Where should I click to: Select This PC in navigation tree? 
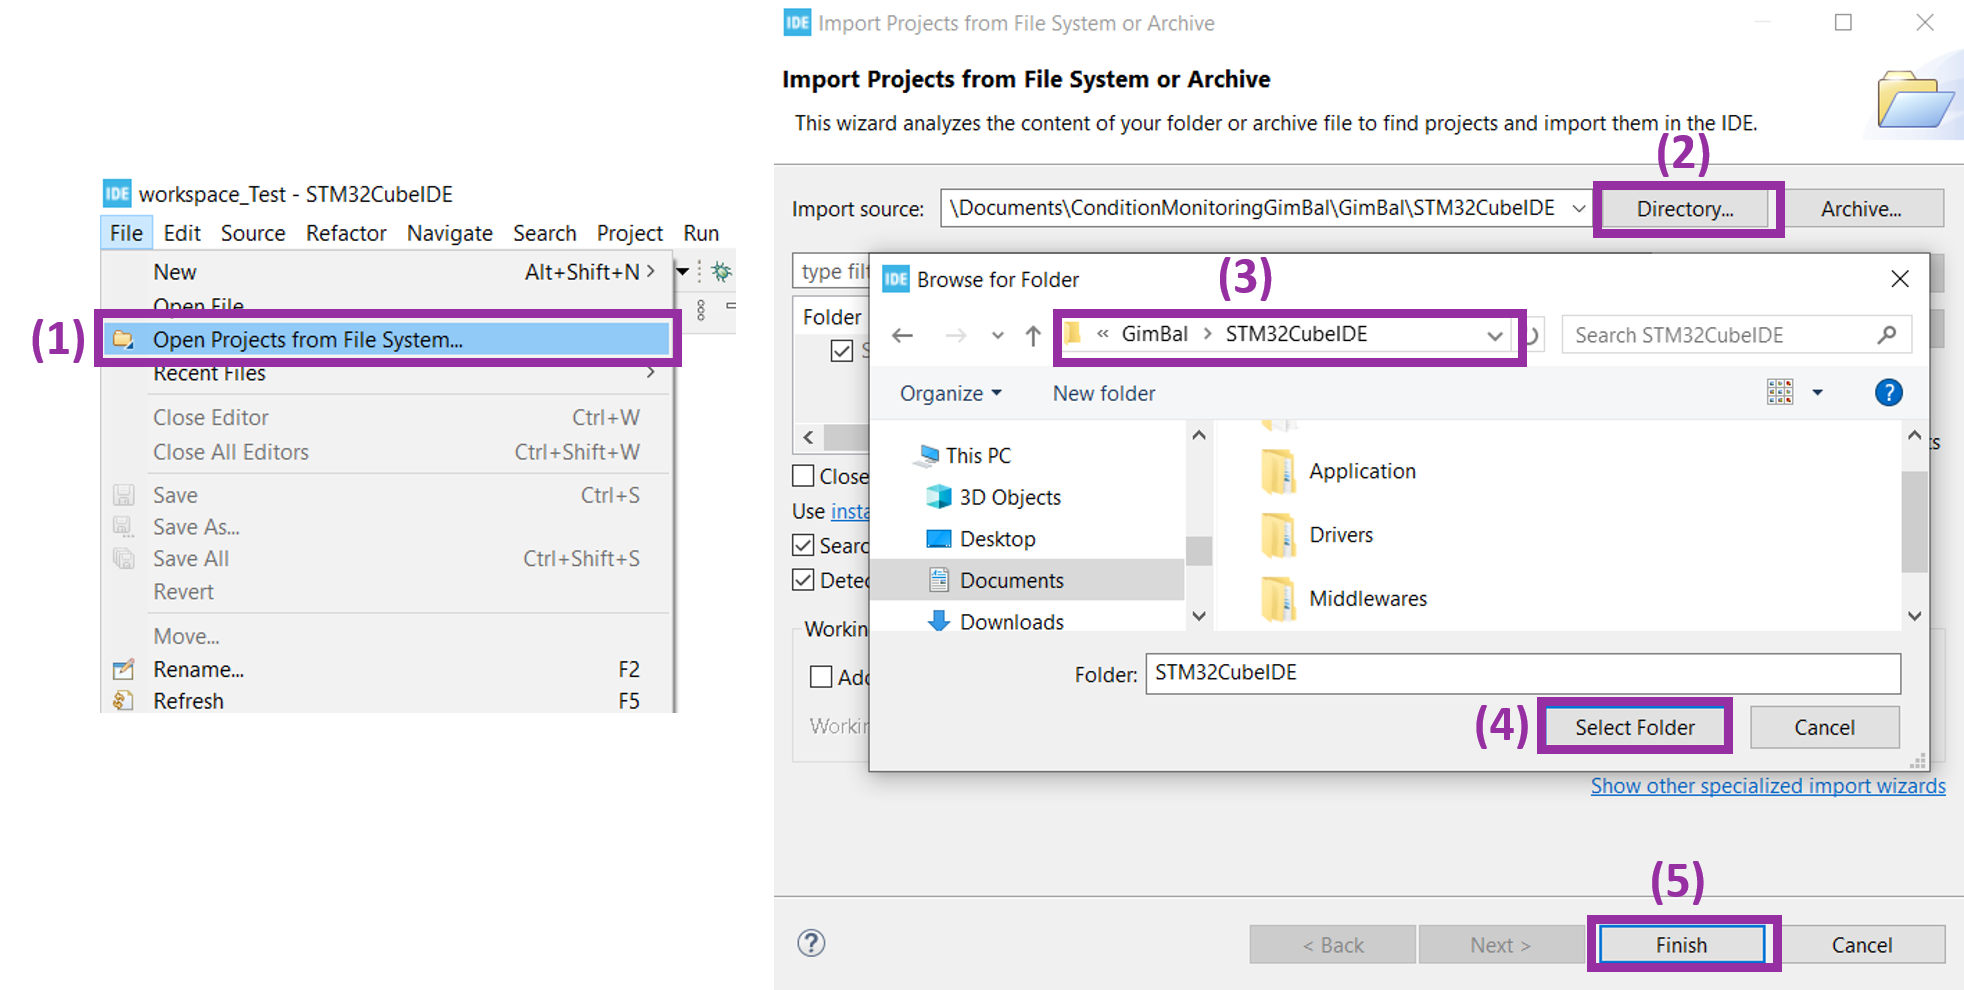tap(978, 455)
